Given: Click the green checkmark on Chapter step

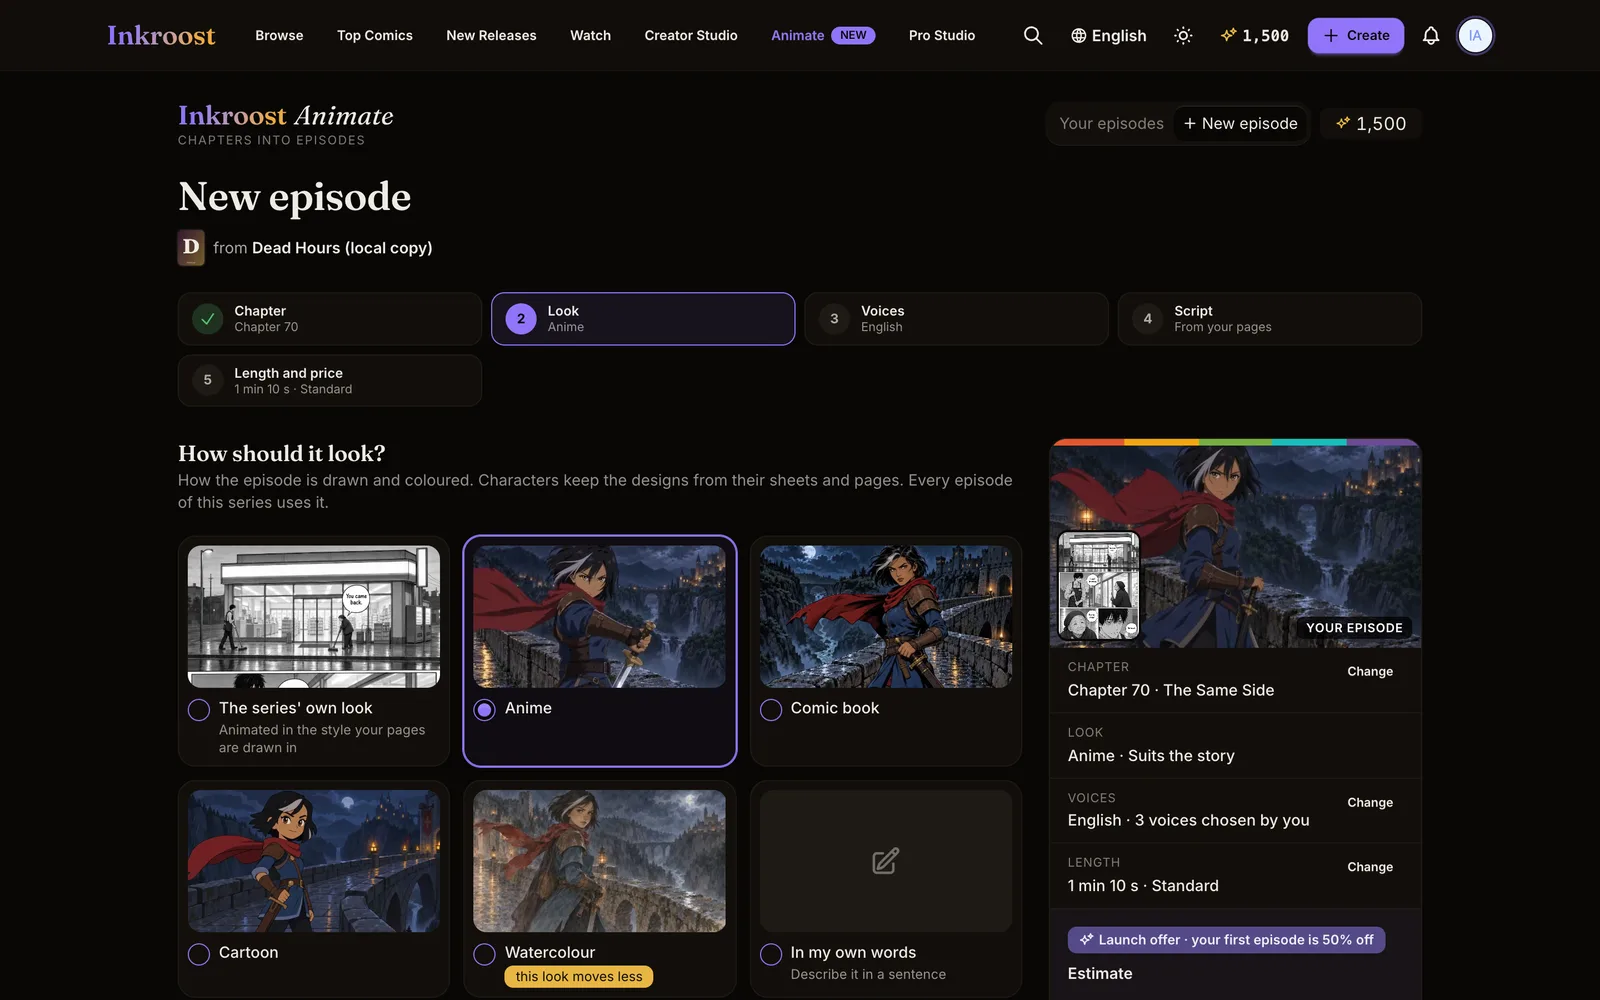Looking at the screenshot, I should (207, 319).
